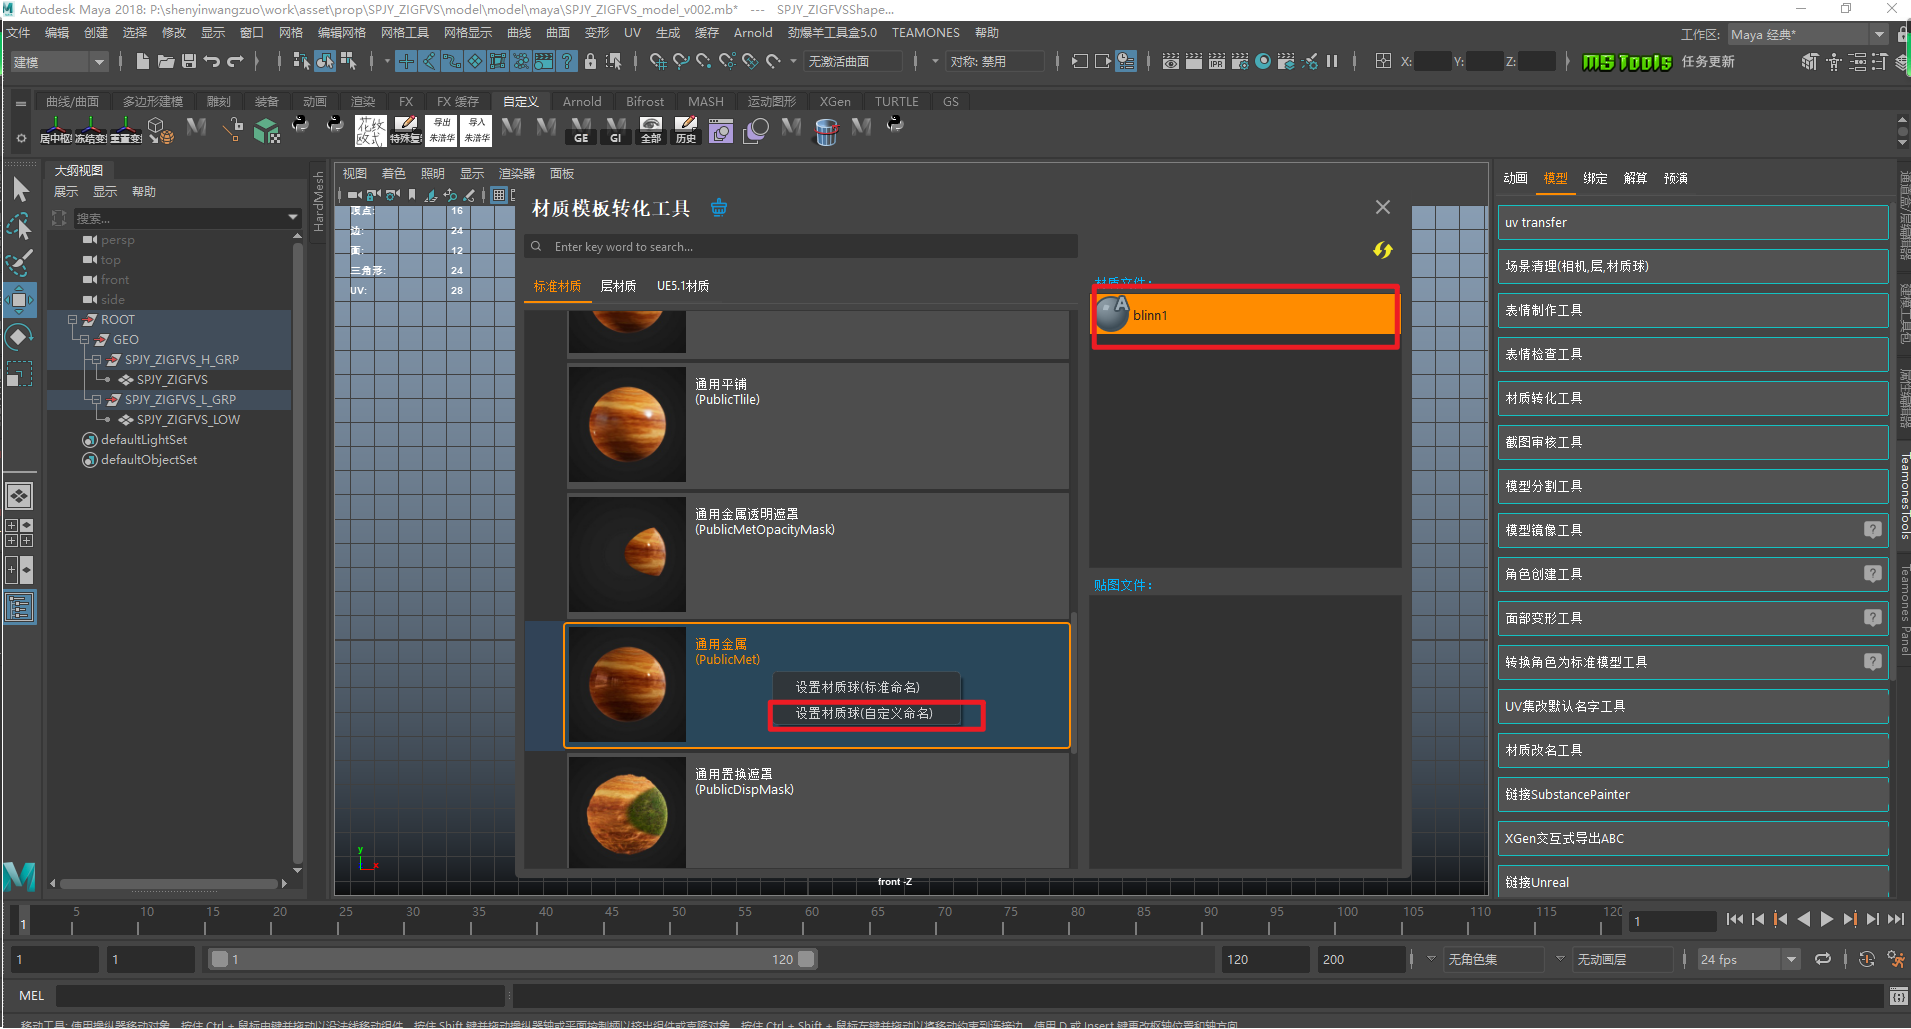Collapse the ROOT node in outliner

pyautogui.click(x=72, y=320)
